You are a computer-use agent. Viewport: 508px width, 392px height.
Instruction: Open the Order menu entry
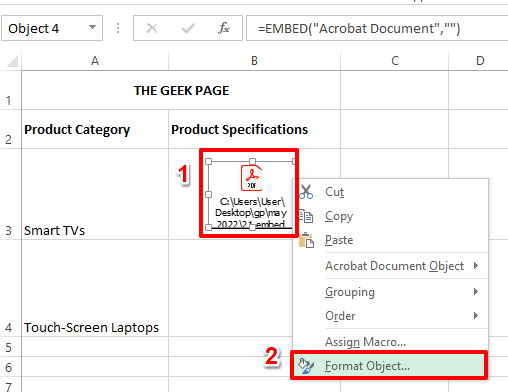(x=390, y=316)
